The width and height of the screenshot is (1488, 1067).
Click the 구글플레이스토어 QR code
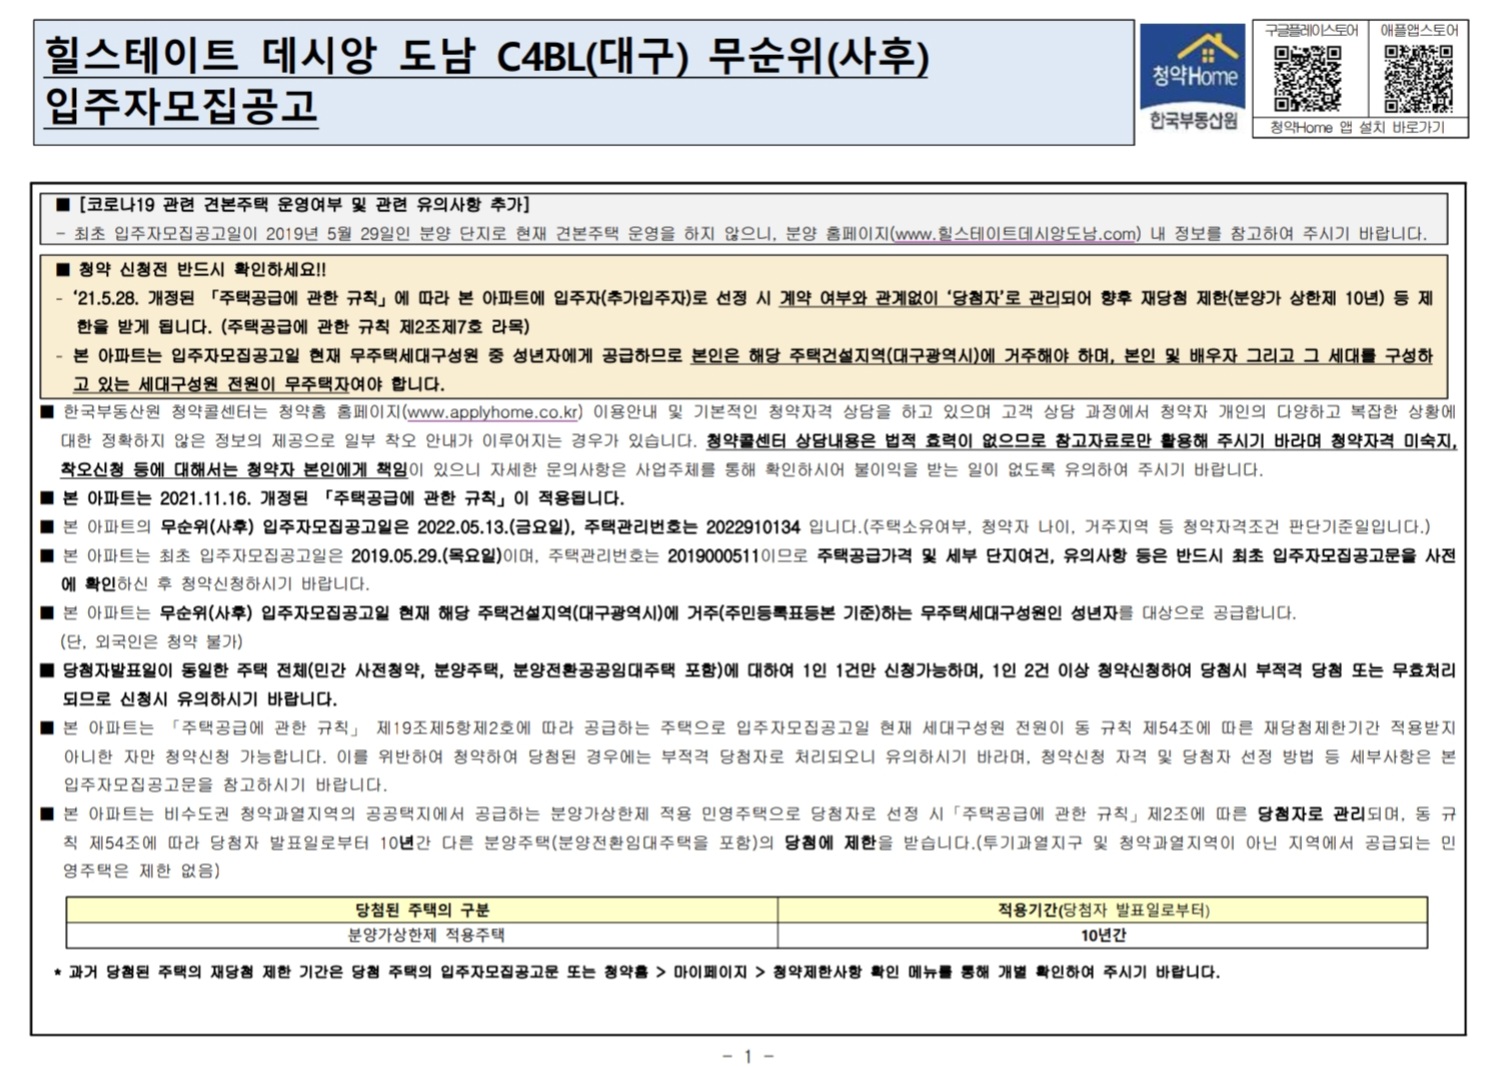(x=1308, y=78)
